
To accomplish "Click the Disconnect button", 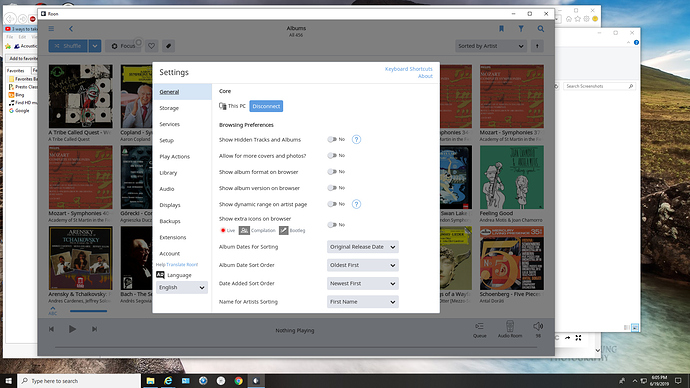I will coord(266,106).
